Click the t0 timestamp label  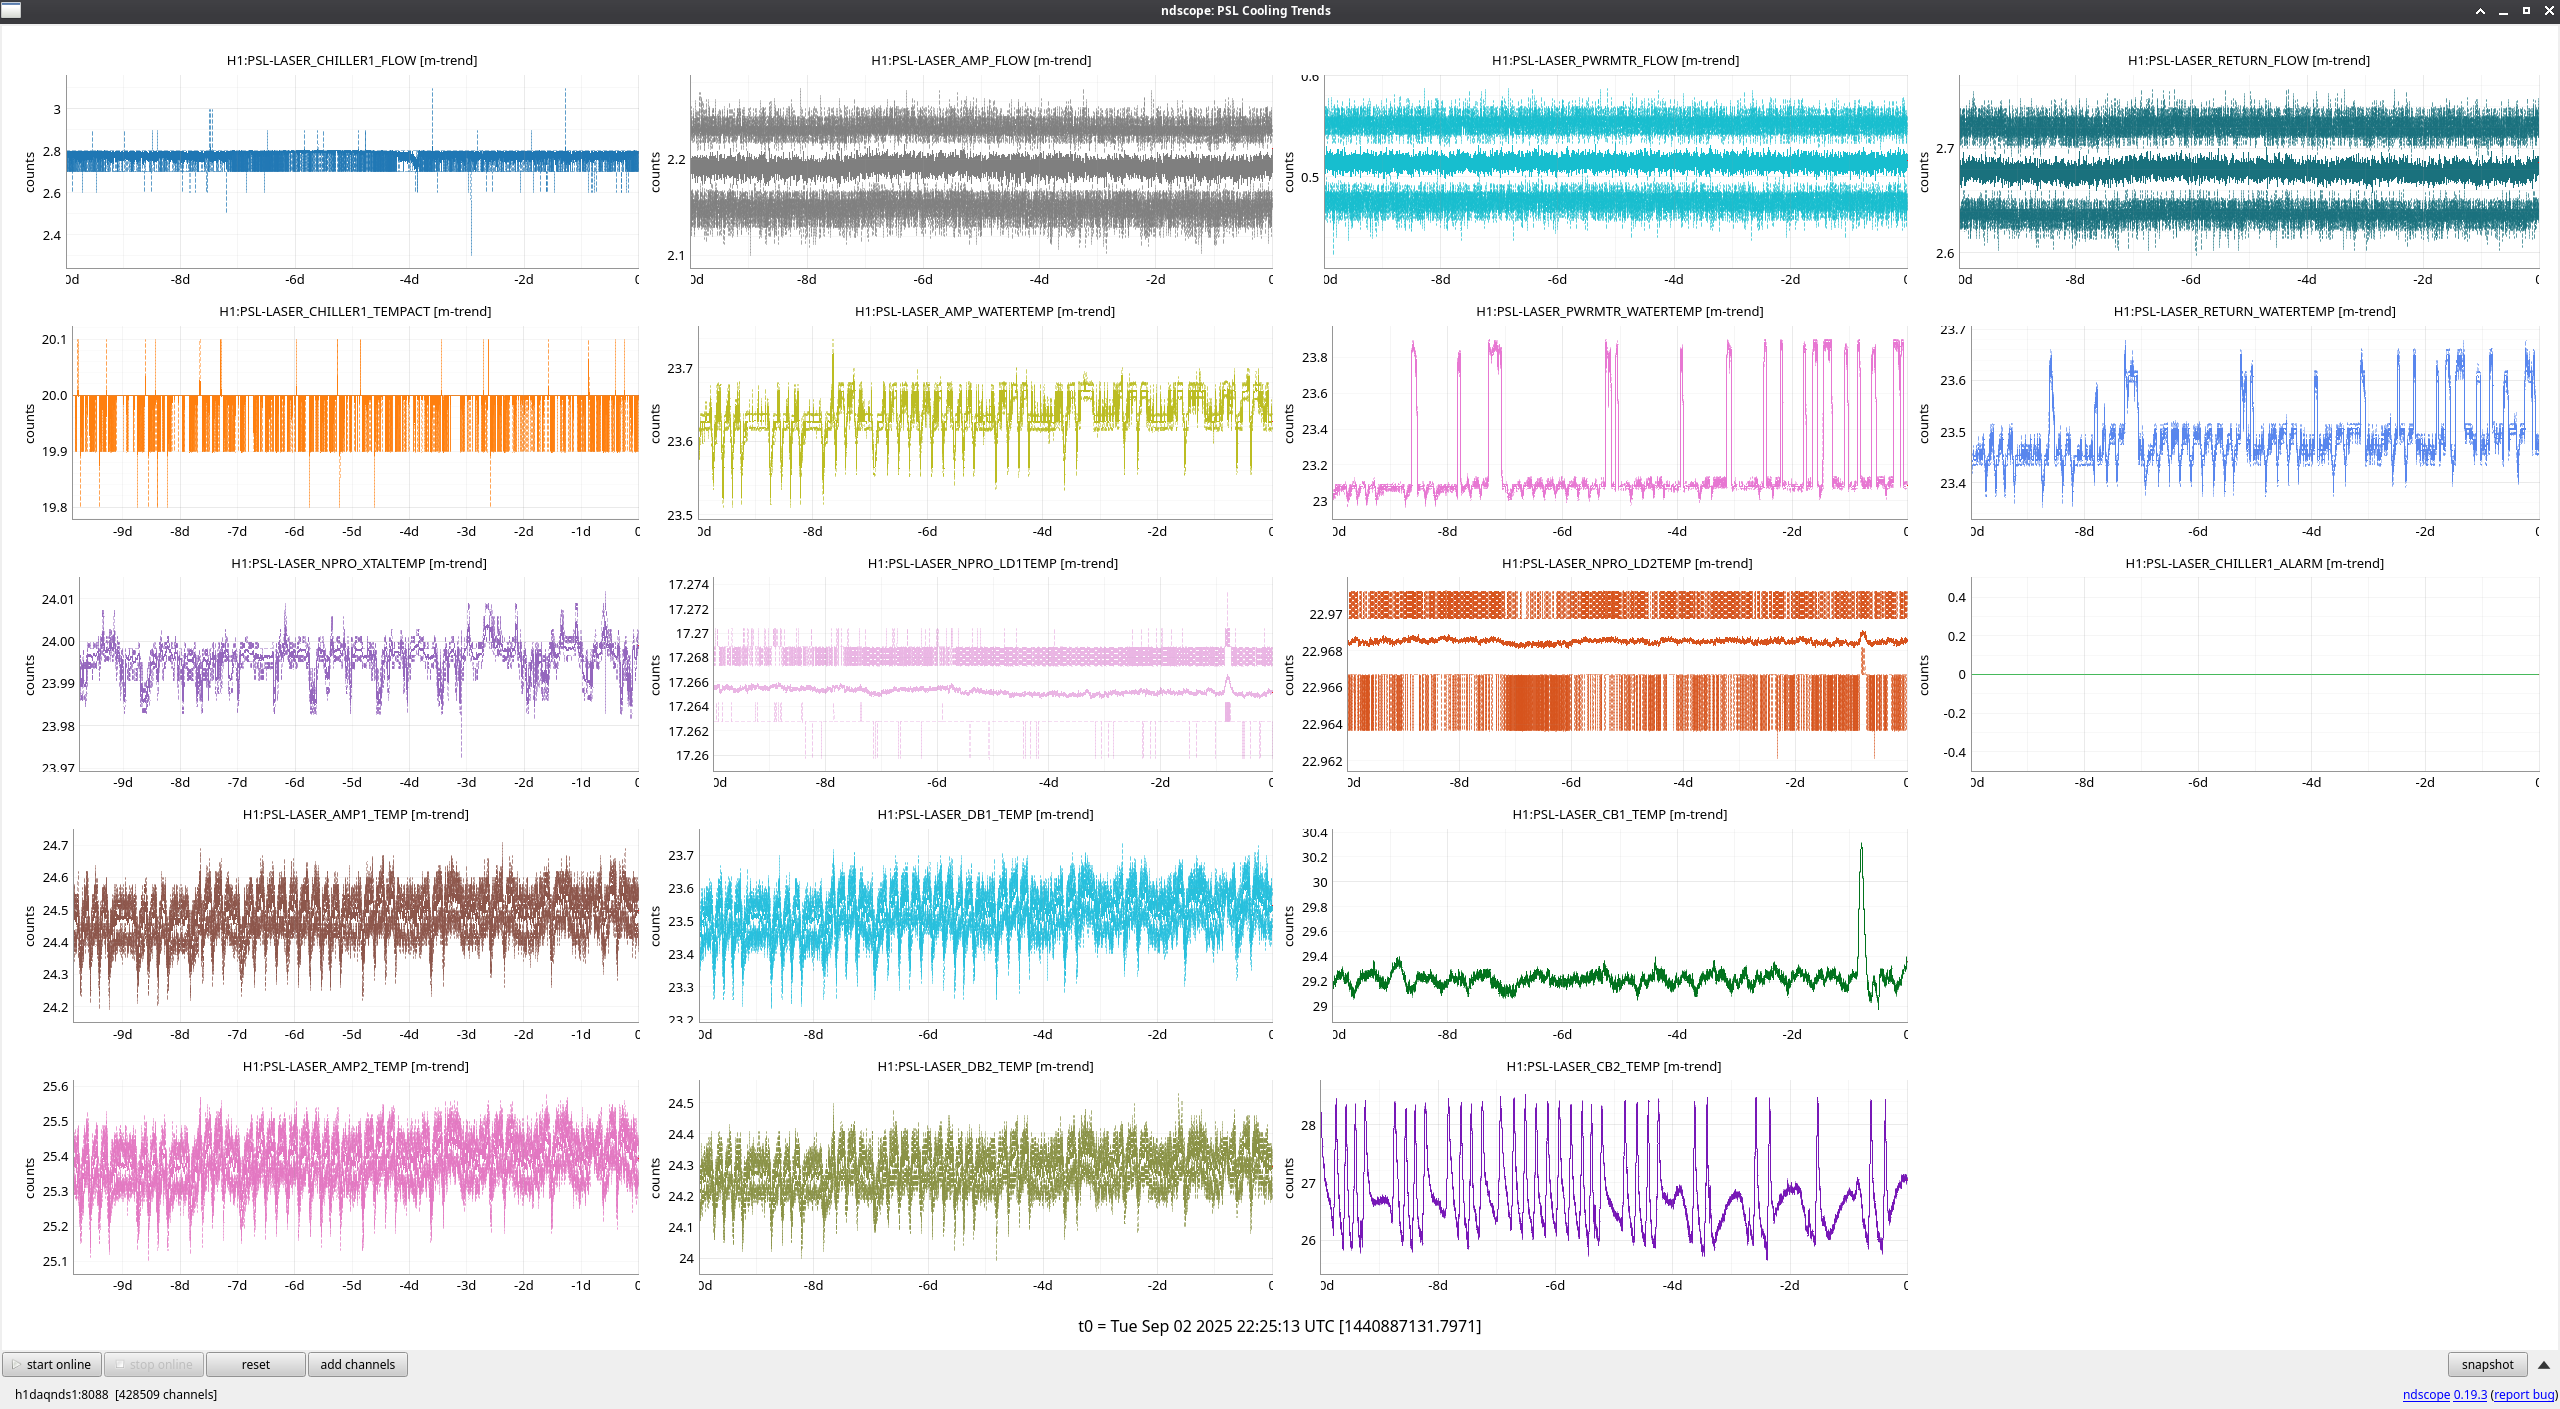coord(1279,1326)
